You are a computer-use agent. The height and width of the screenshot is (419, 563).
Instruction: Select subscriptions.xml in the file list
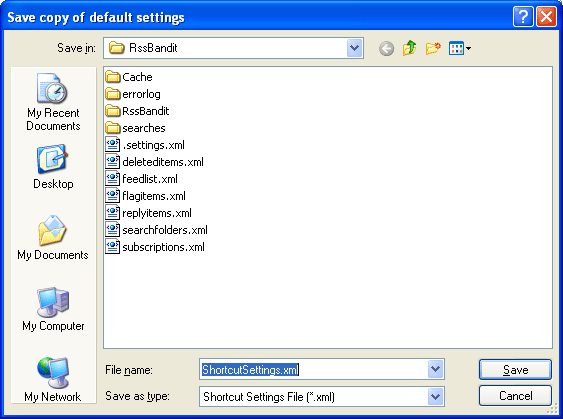[155, 247]
